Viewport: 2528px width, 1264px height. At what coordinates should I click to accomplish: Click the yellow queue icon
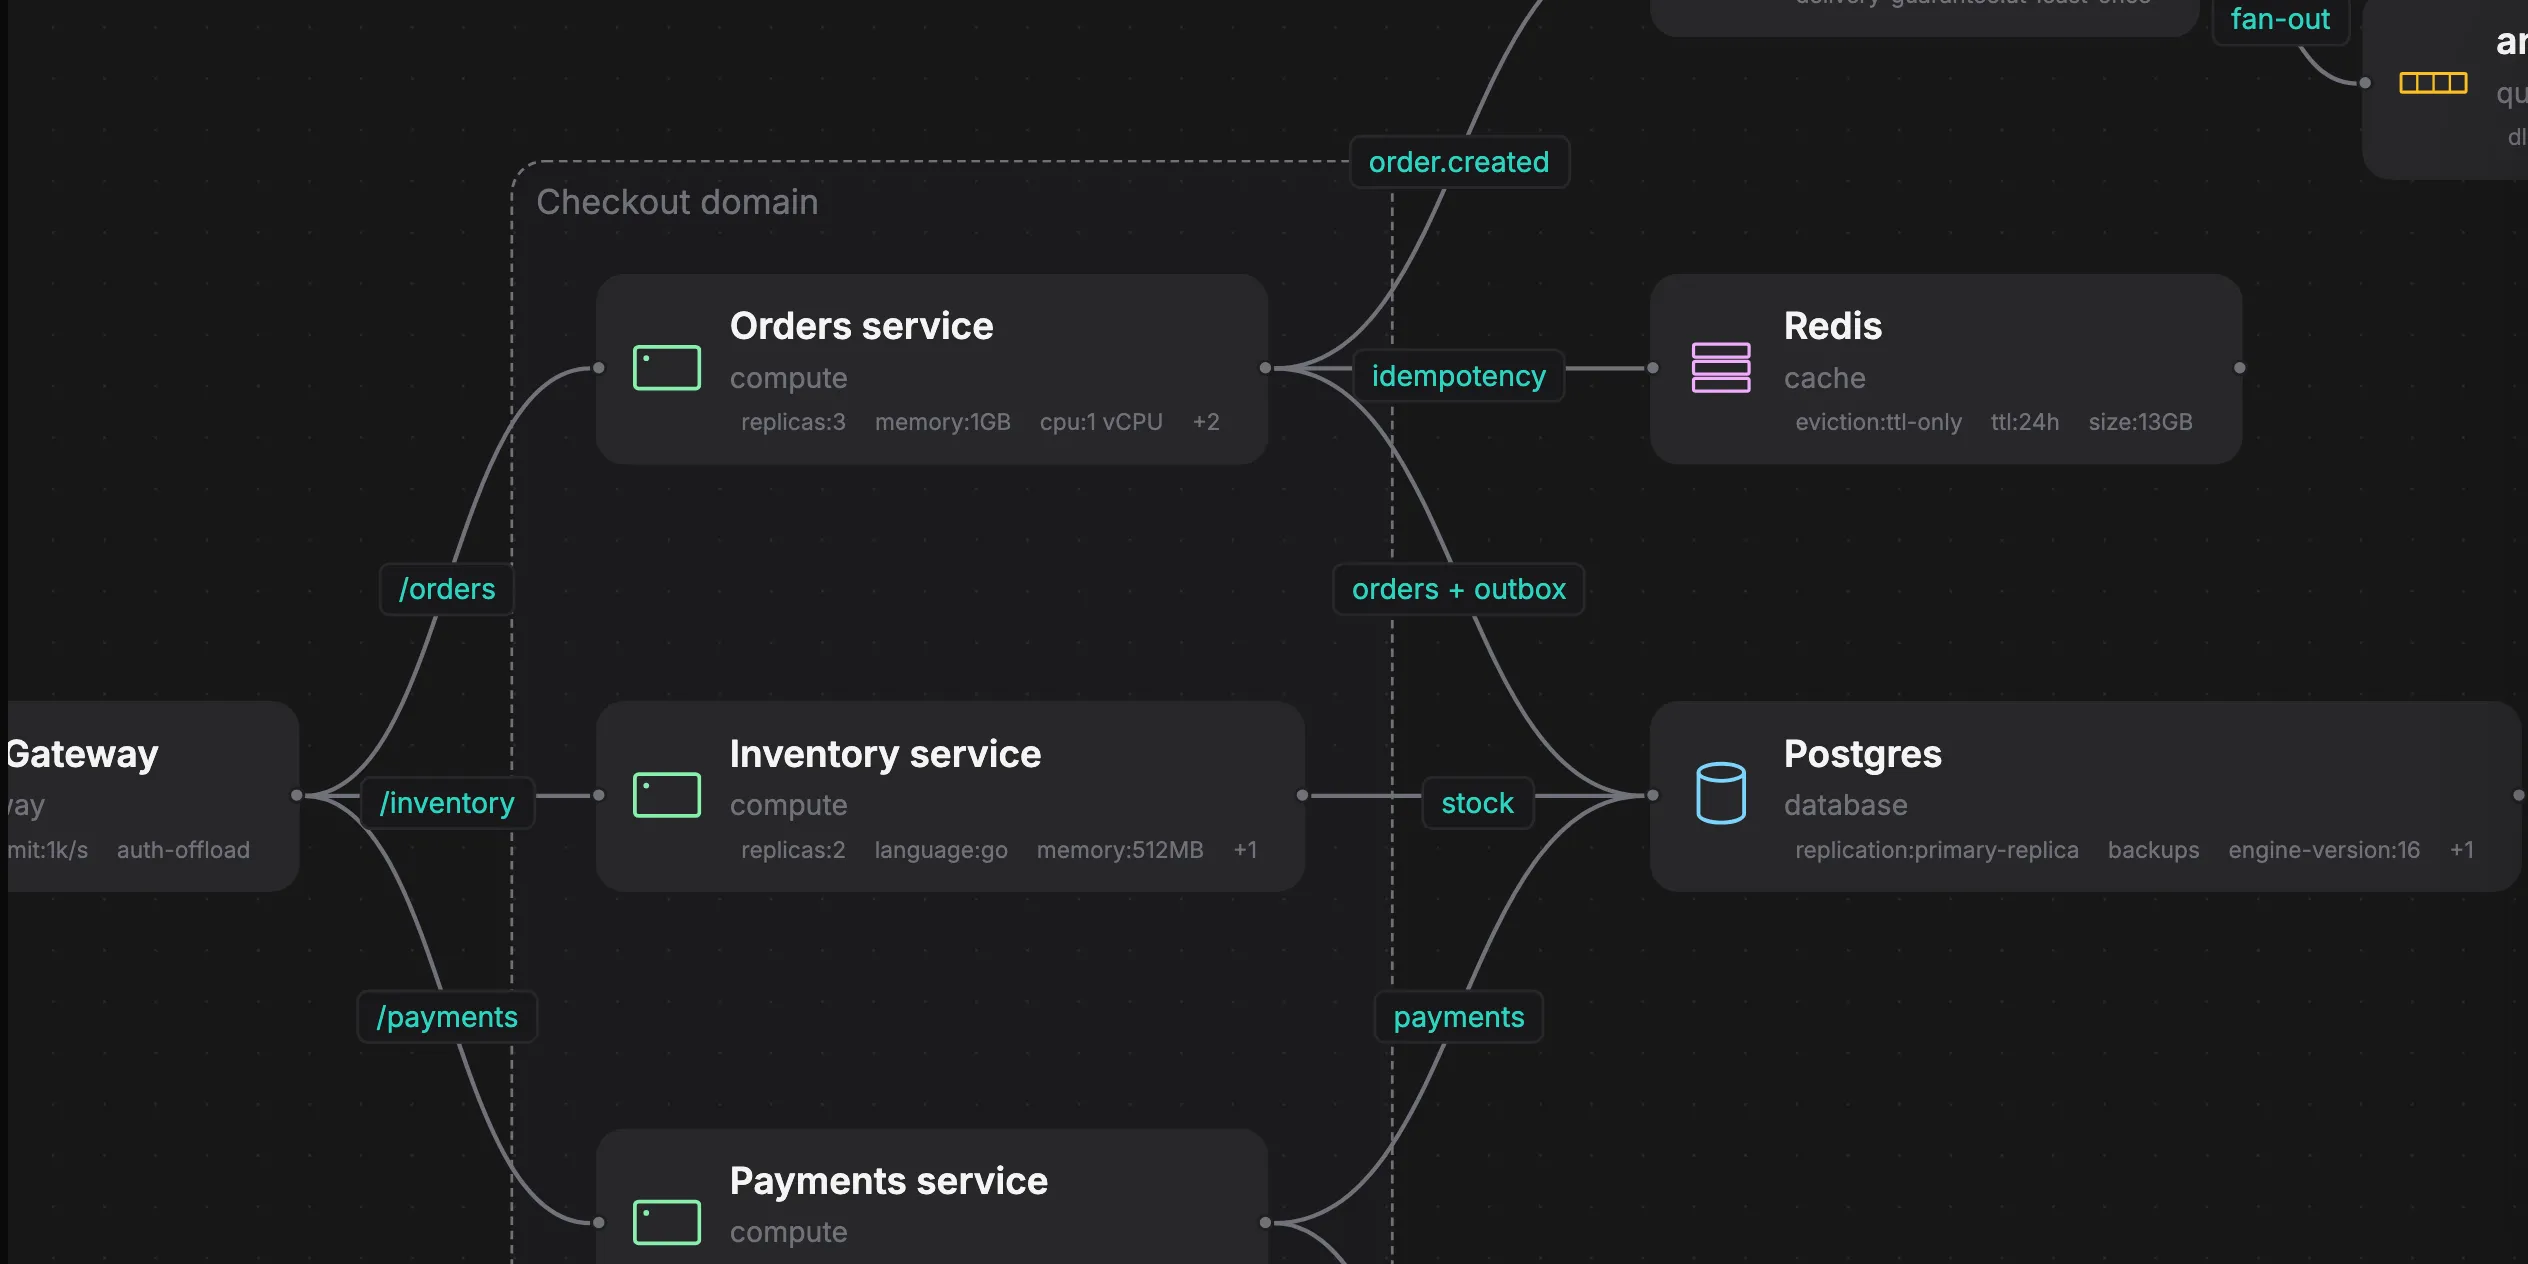pyautogui.click(x=2433, y=83)
